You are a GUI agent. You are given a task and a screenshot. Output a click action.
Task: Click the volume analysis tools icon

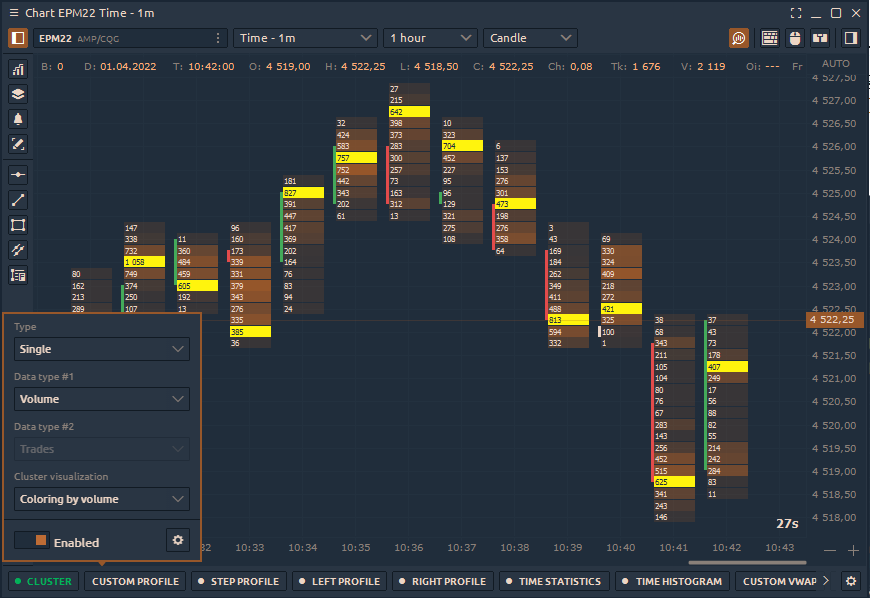click(739, 38)
